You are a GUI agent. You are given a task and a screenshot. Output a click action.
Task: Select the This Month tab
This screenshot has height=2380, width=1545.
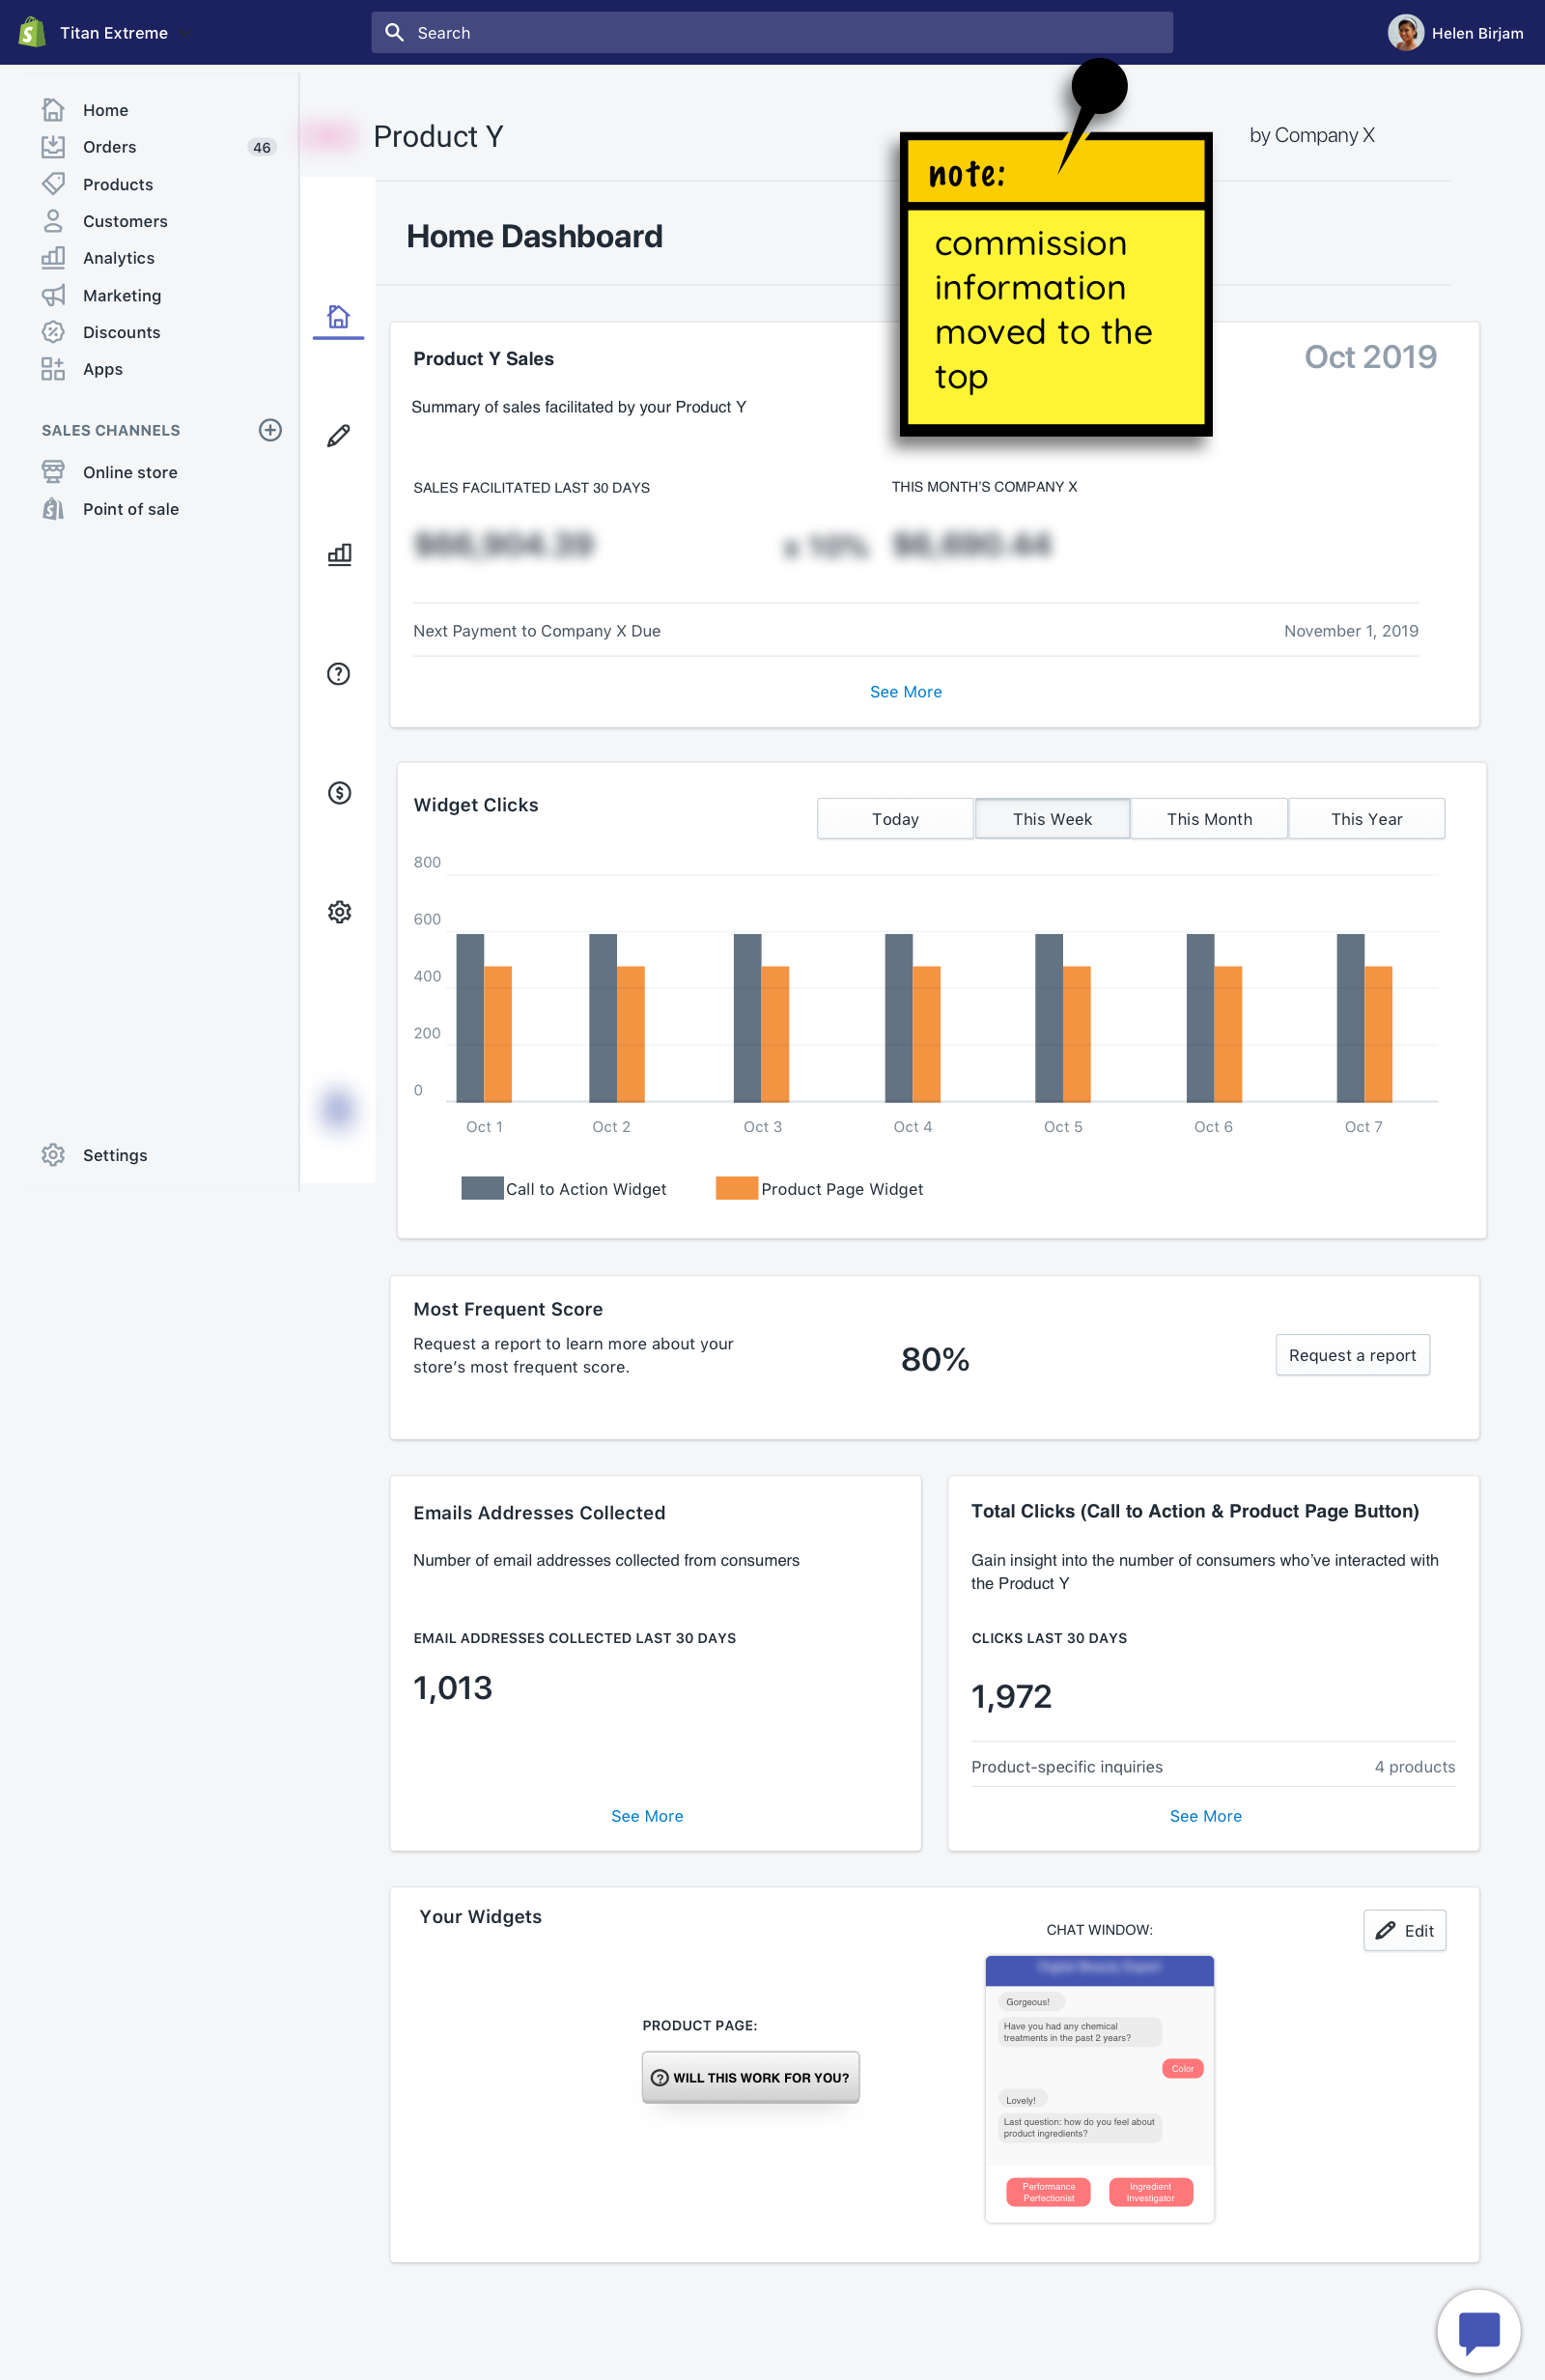pos(1209,819)
